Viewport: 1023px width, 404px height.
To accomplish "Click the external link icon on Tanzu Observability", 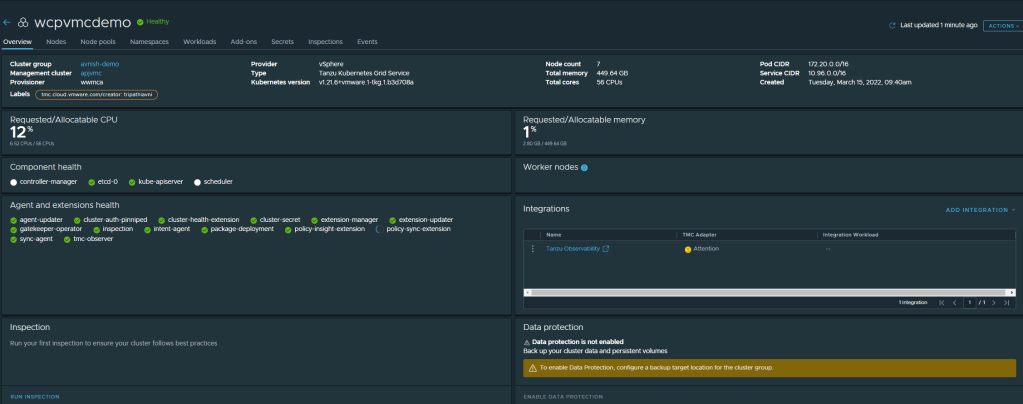I will (606, 249).
